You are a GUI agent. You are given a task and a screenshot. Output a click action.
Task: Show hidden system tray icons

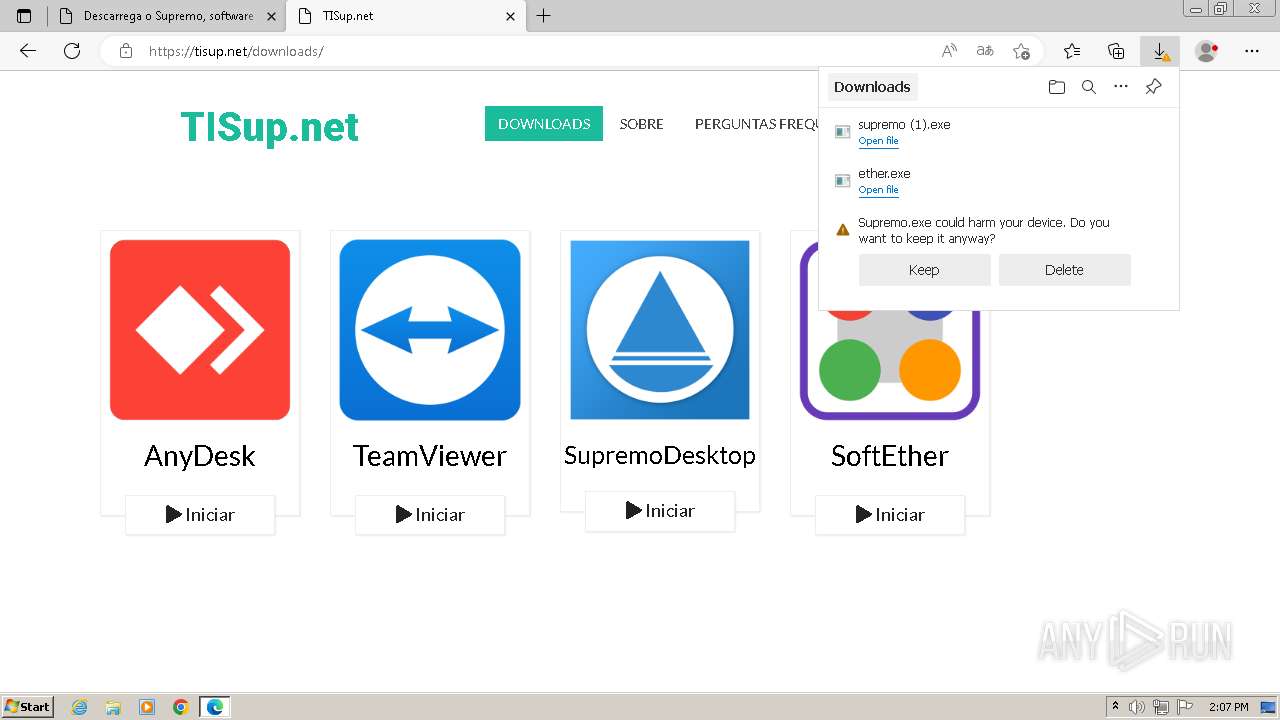tap(1115, 707)
